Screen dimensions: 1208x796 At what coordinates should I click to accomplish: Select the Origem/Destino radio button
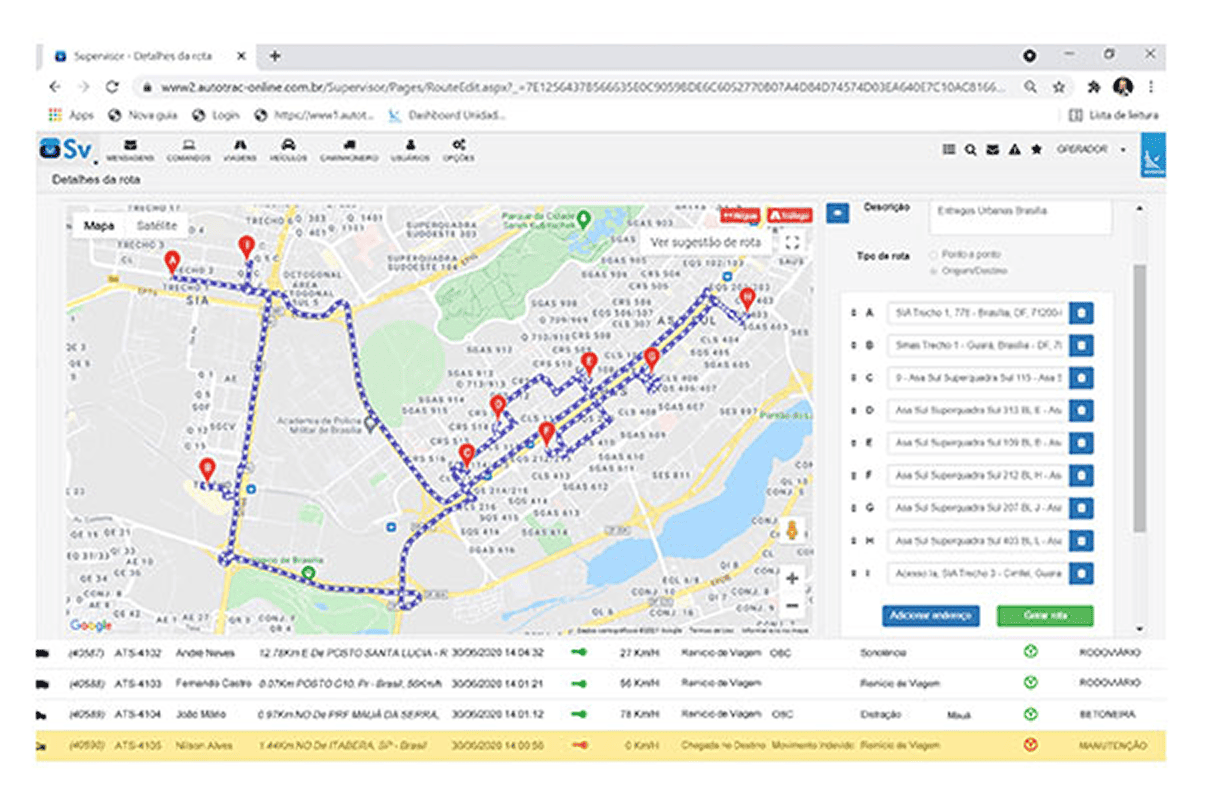[x=934, y=271]
